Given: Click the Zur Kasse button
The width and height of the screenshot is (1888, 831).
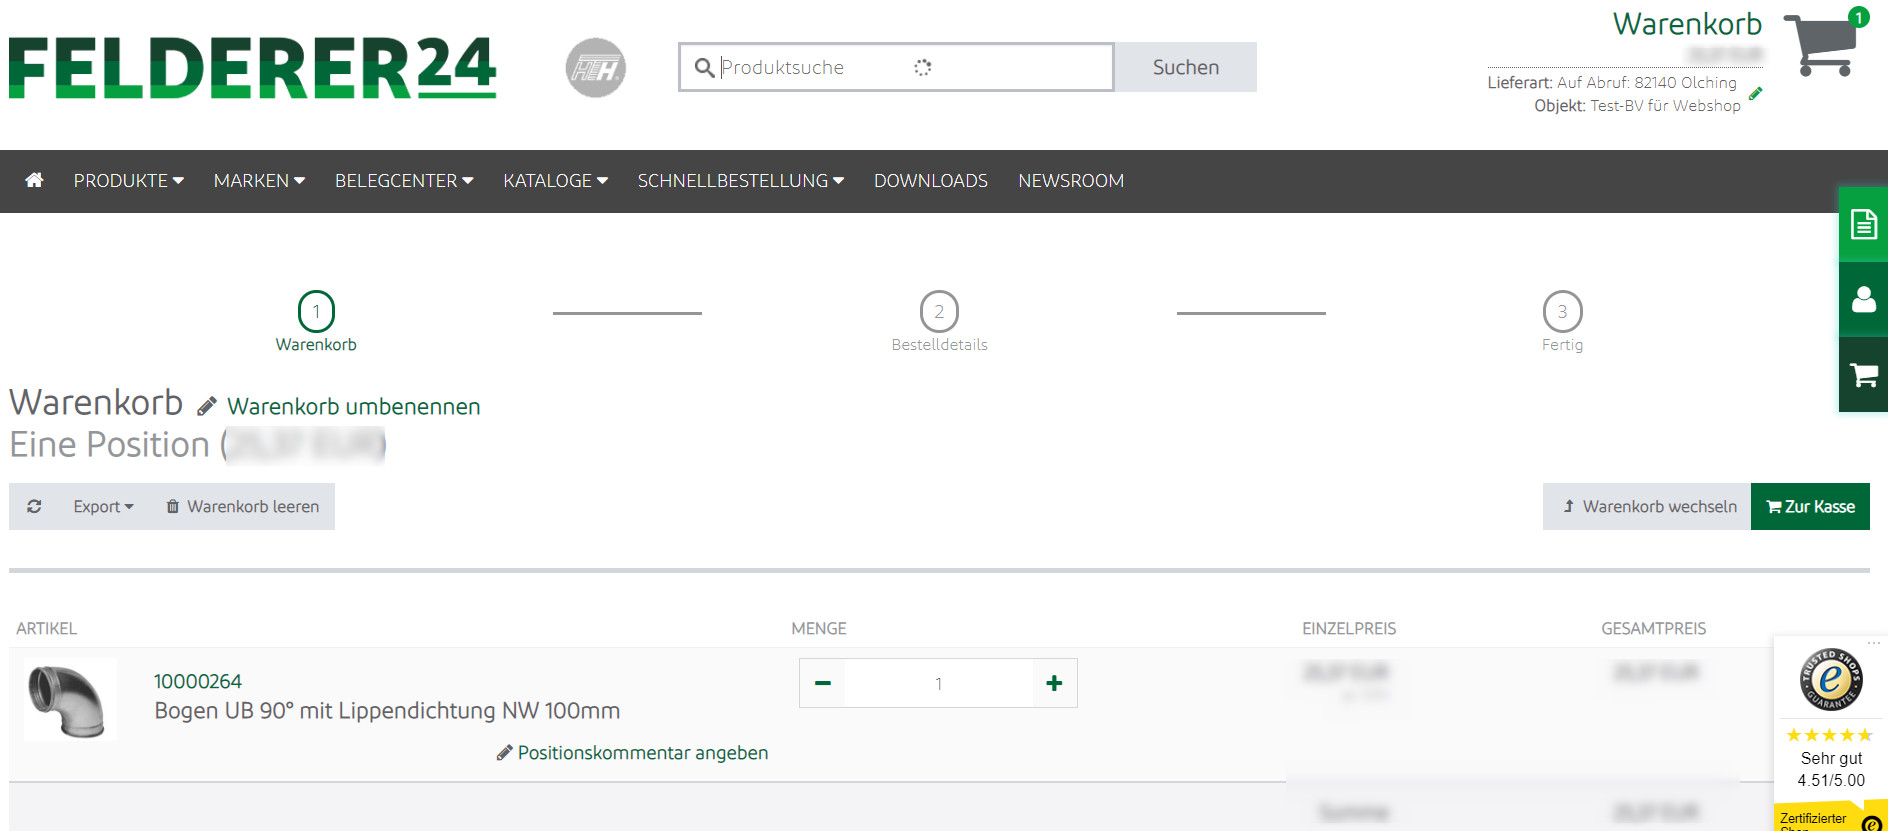Looking at the screenshot, I should [1810, 506].
